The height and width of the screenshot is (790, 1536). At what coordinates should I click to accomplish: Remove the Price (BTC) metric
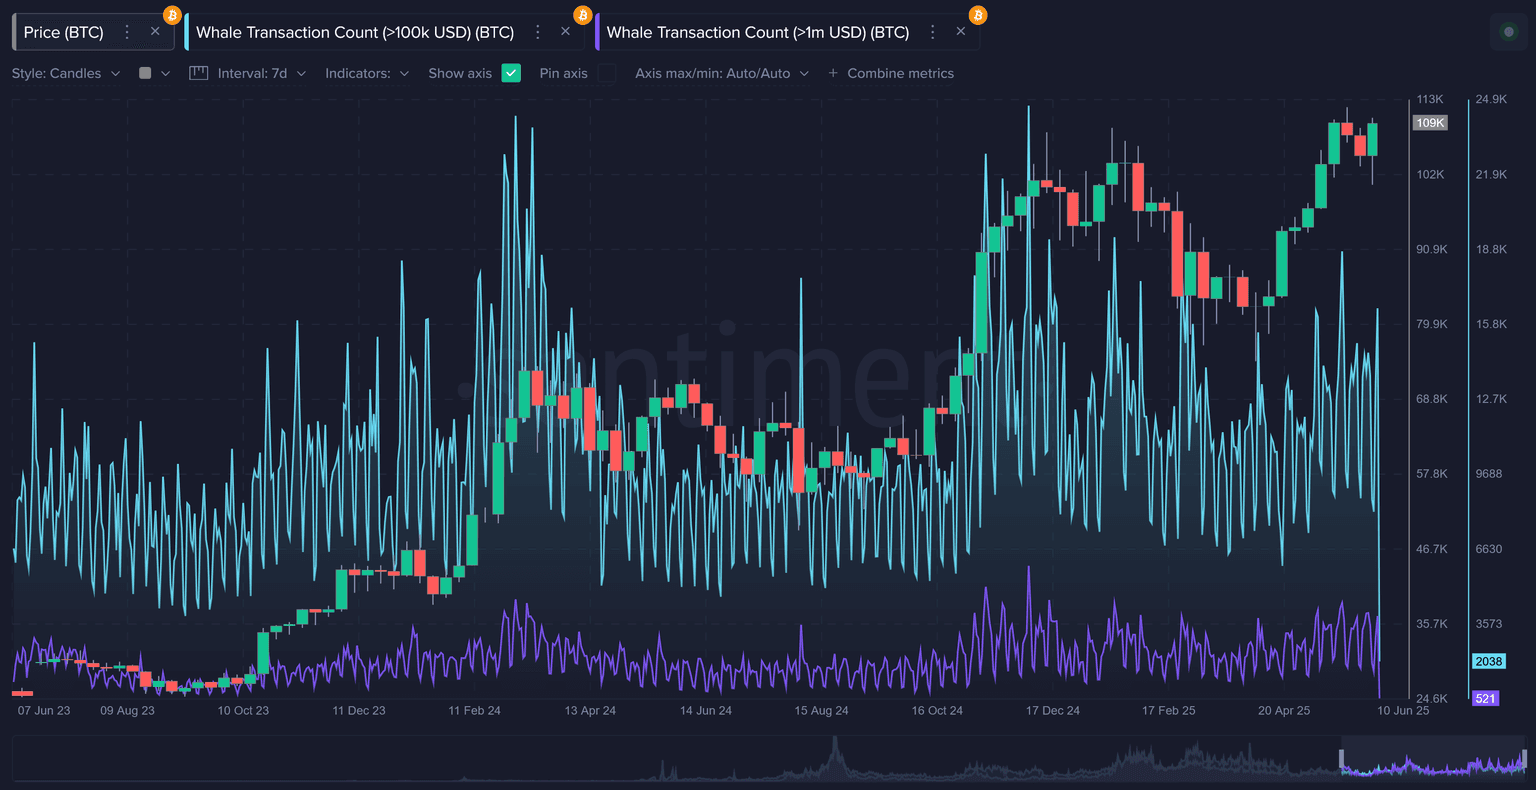point(155,32)
